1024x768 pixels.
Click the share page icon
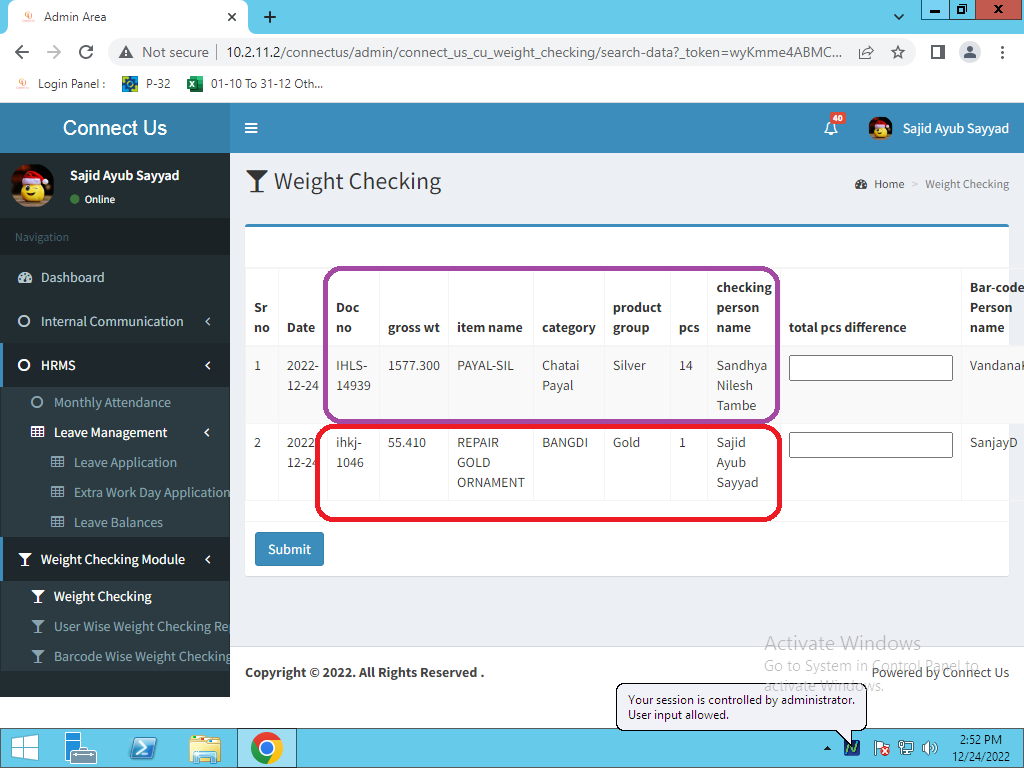866,52
